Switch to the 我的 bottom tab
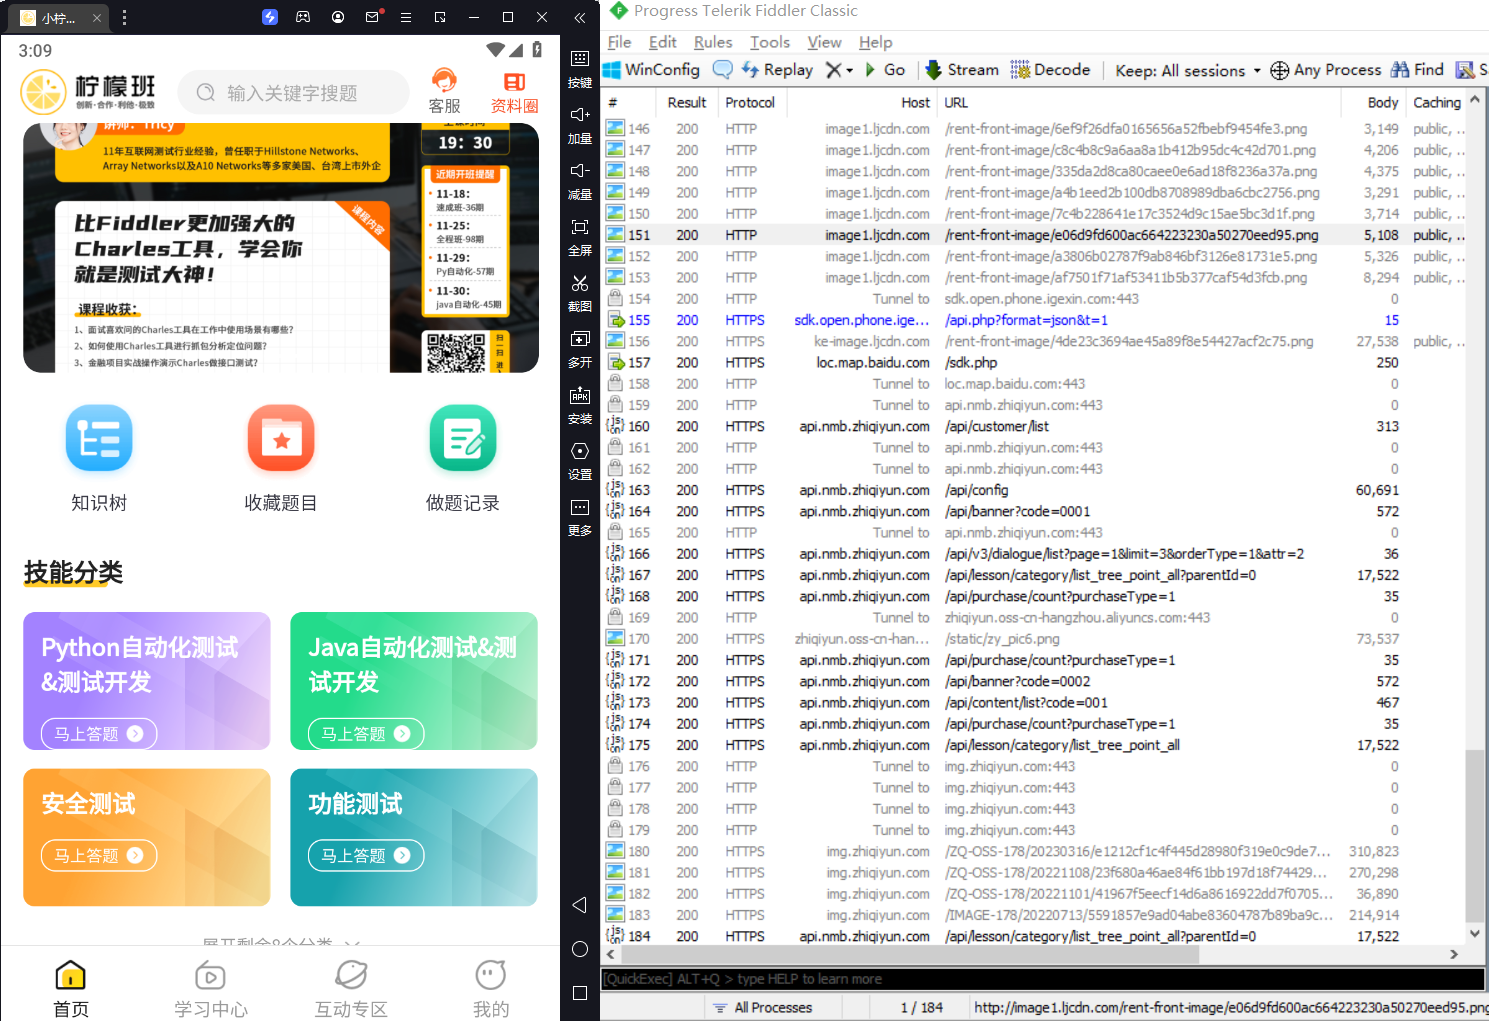Screen dimensions: 1489x1021 [x=491, y=988]
